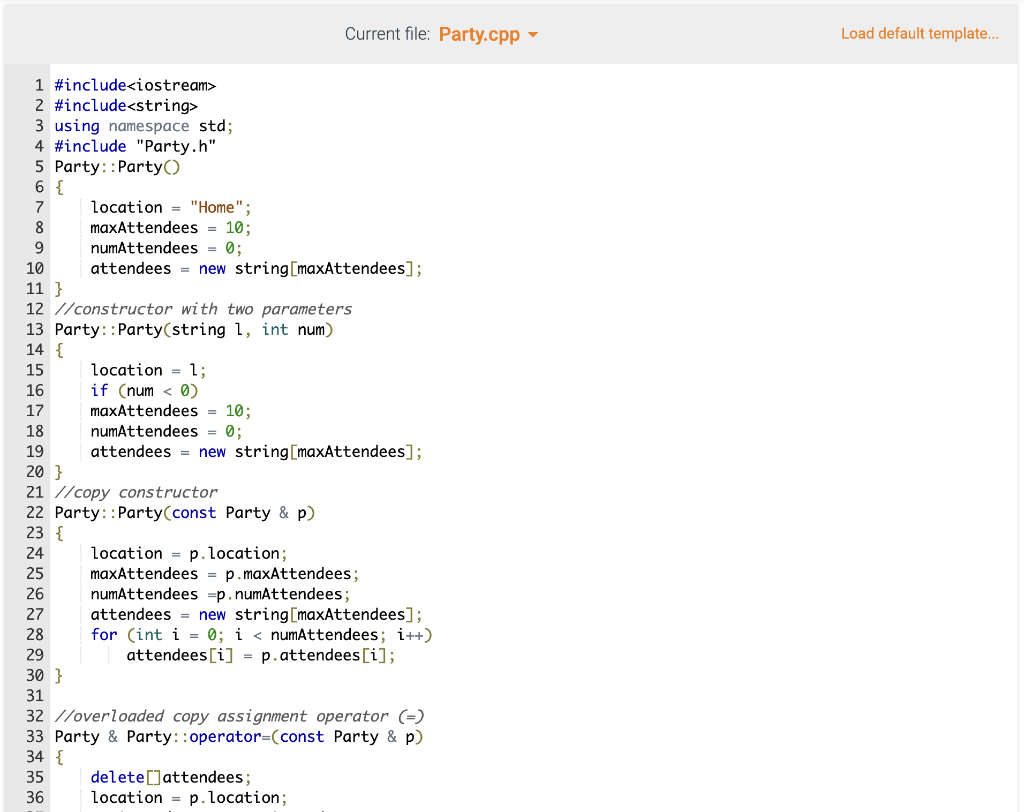1024x812 pixels.
Task: Click the include Party.h directive
Action: point(136,146)
